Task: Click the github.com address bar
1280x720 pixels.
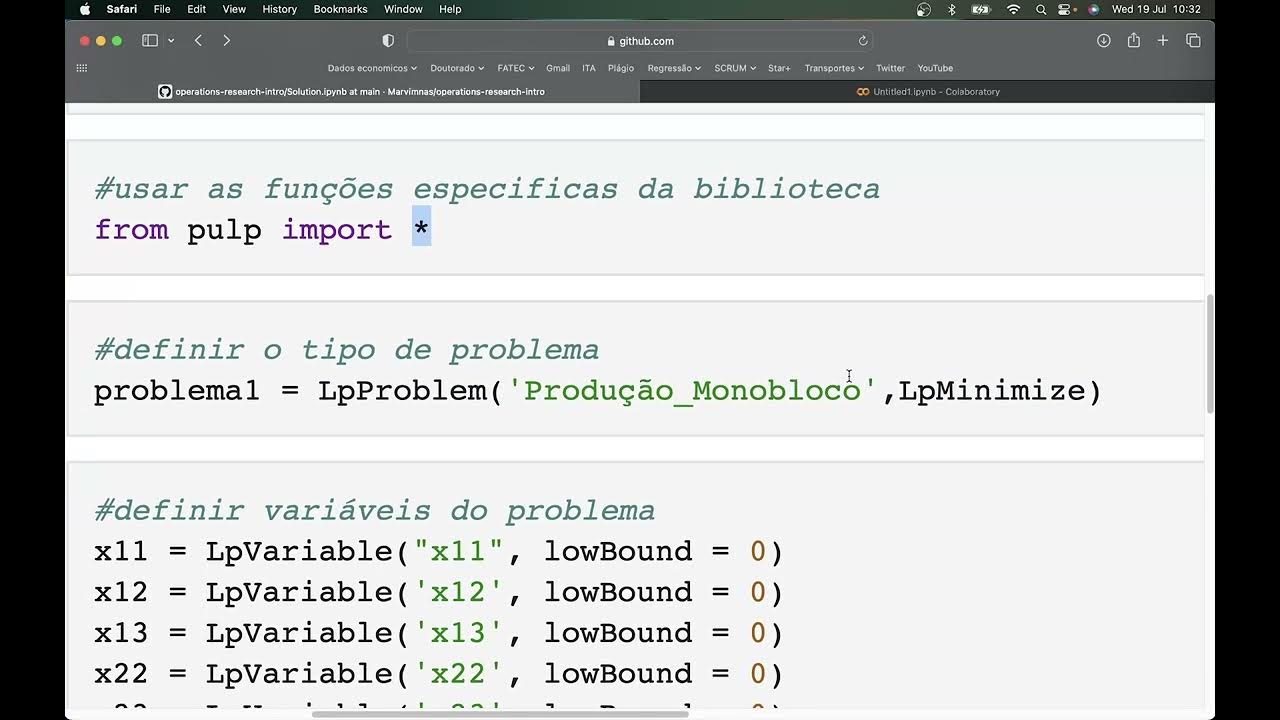Action: click(640, 41)
